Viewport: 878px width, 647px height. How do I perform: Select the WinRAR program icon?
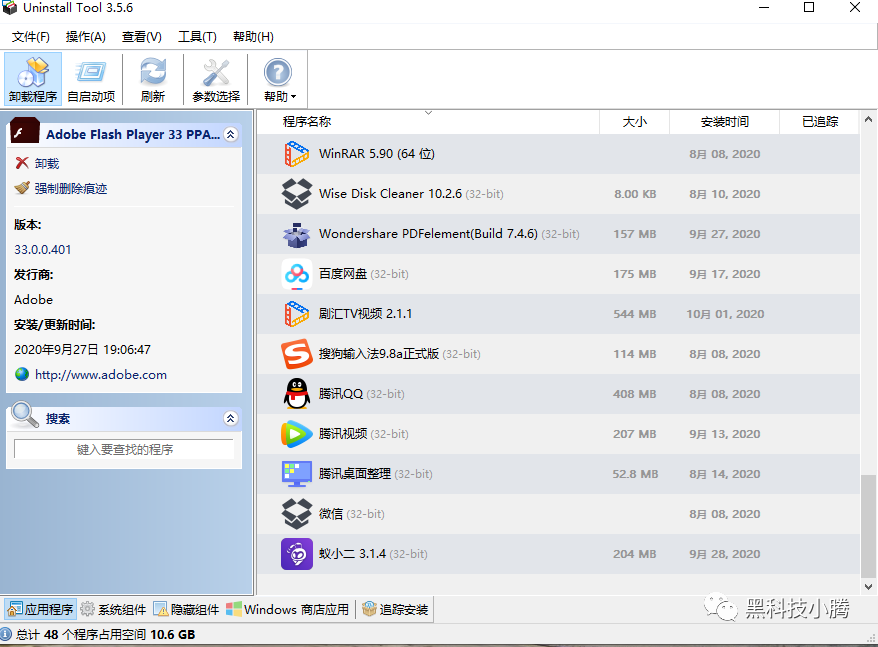pos(296,154)
